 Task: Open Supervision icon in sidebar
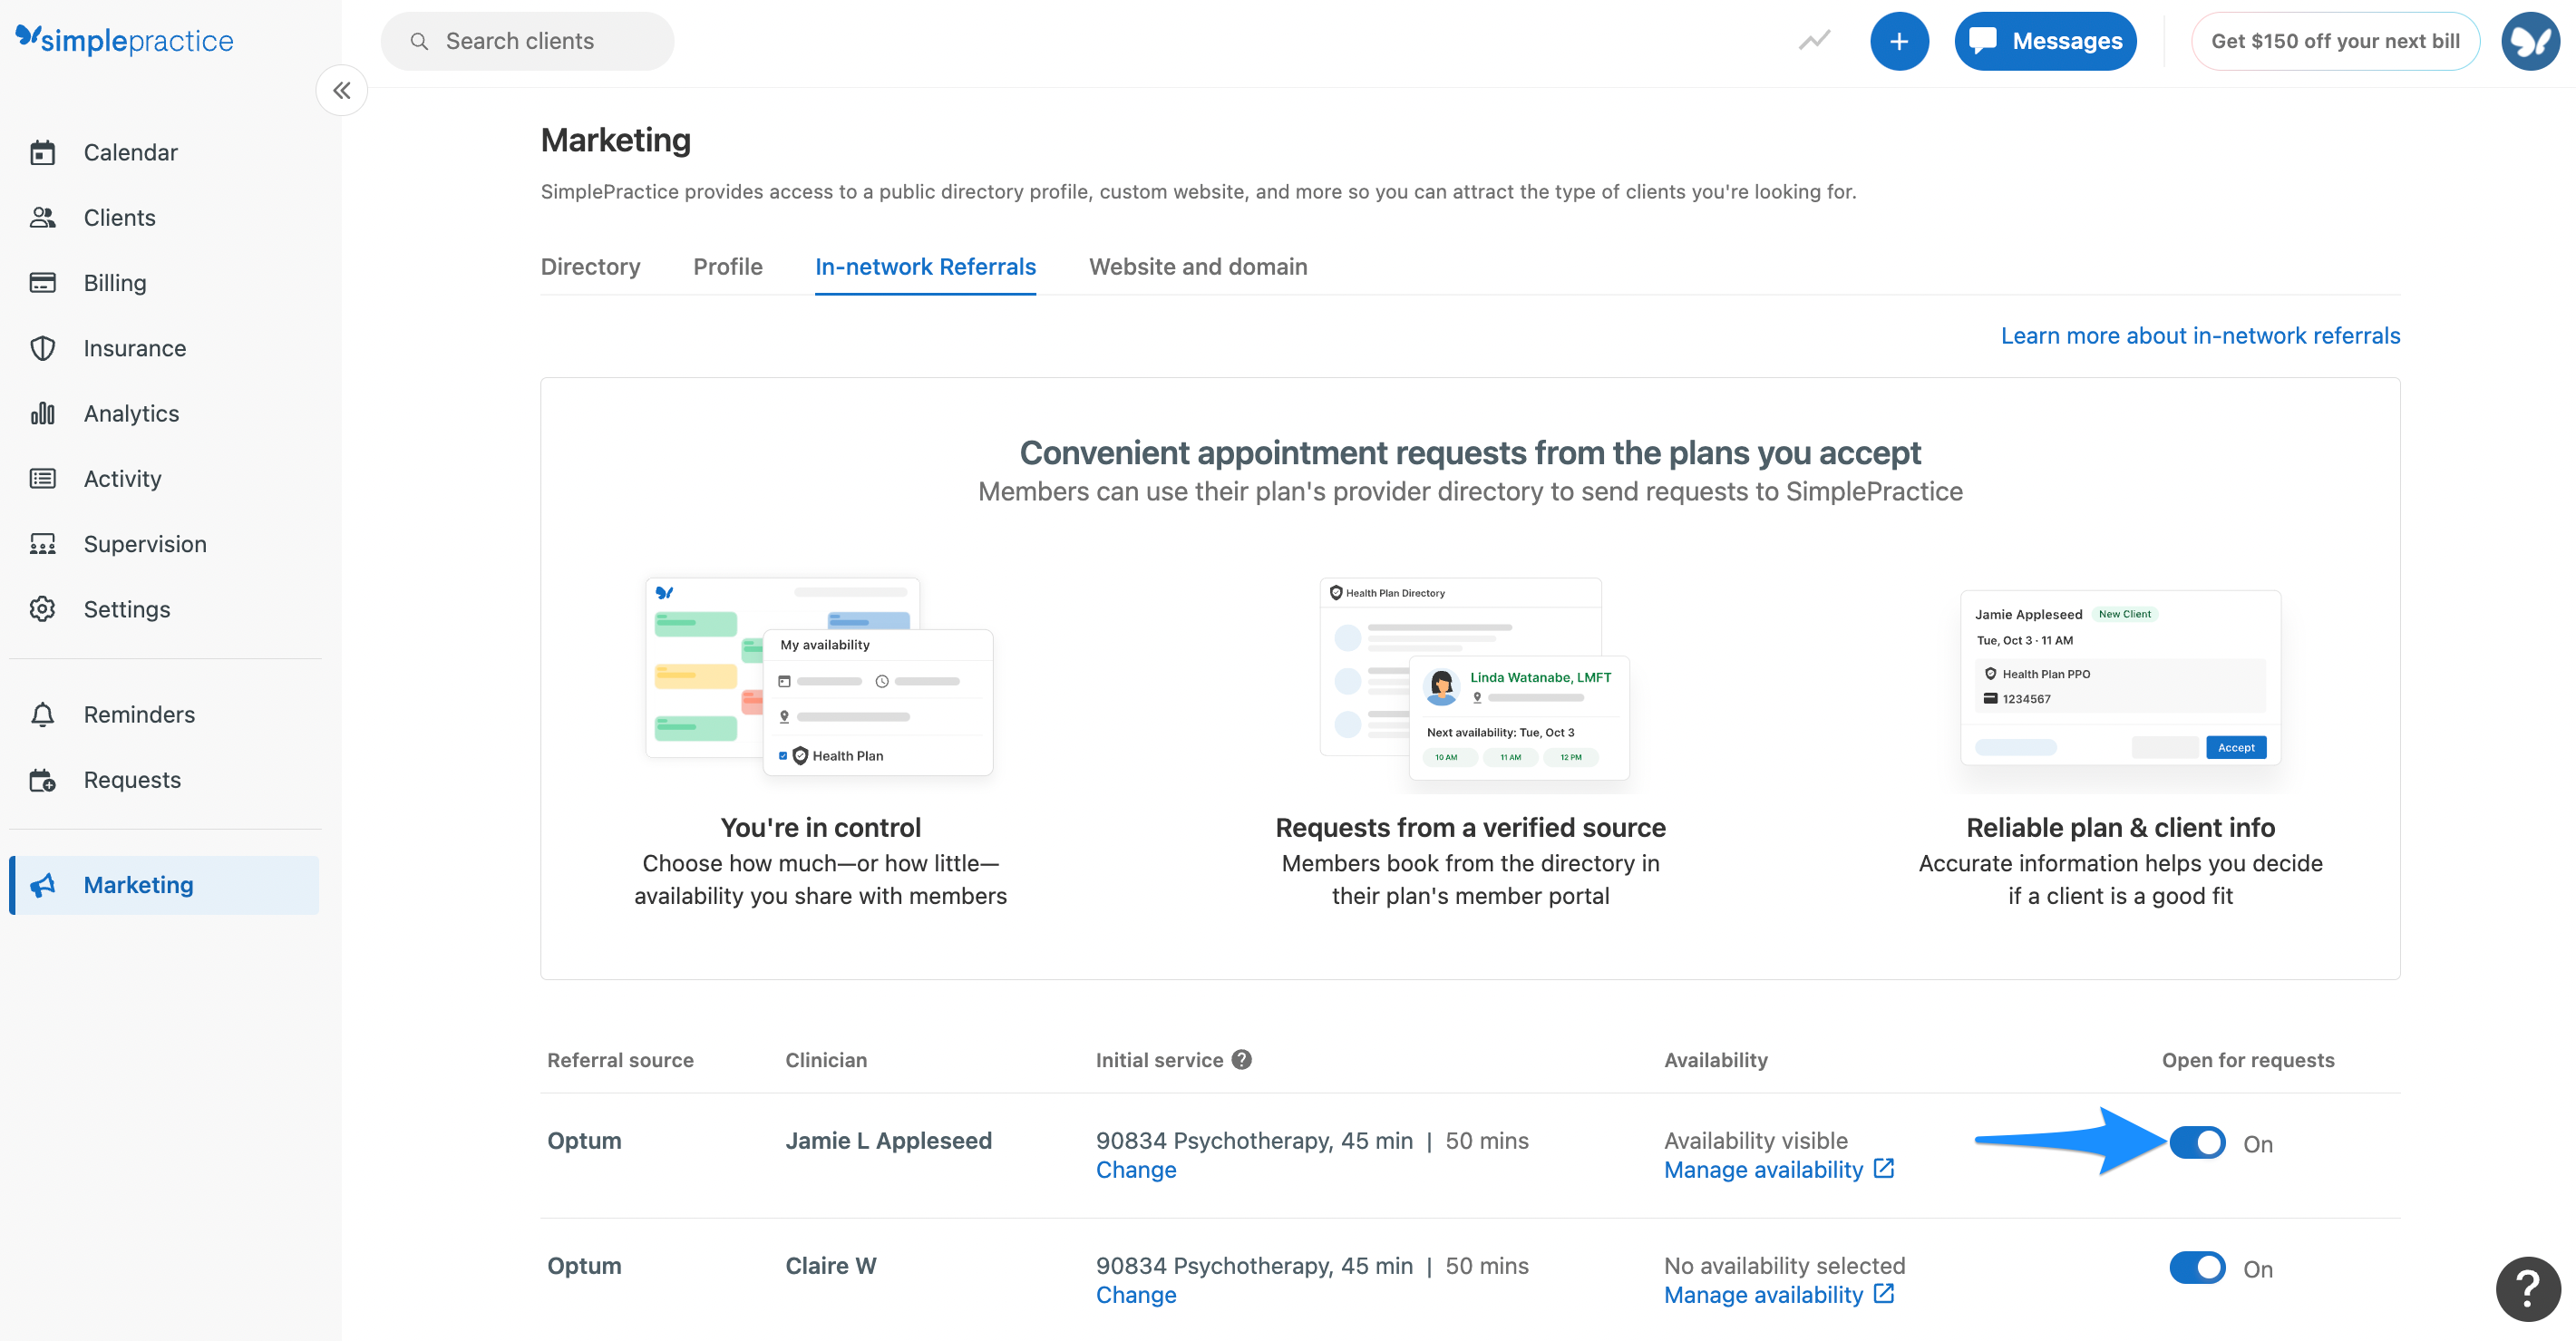tap(42, 544)
